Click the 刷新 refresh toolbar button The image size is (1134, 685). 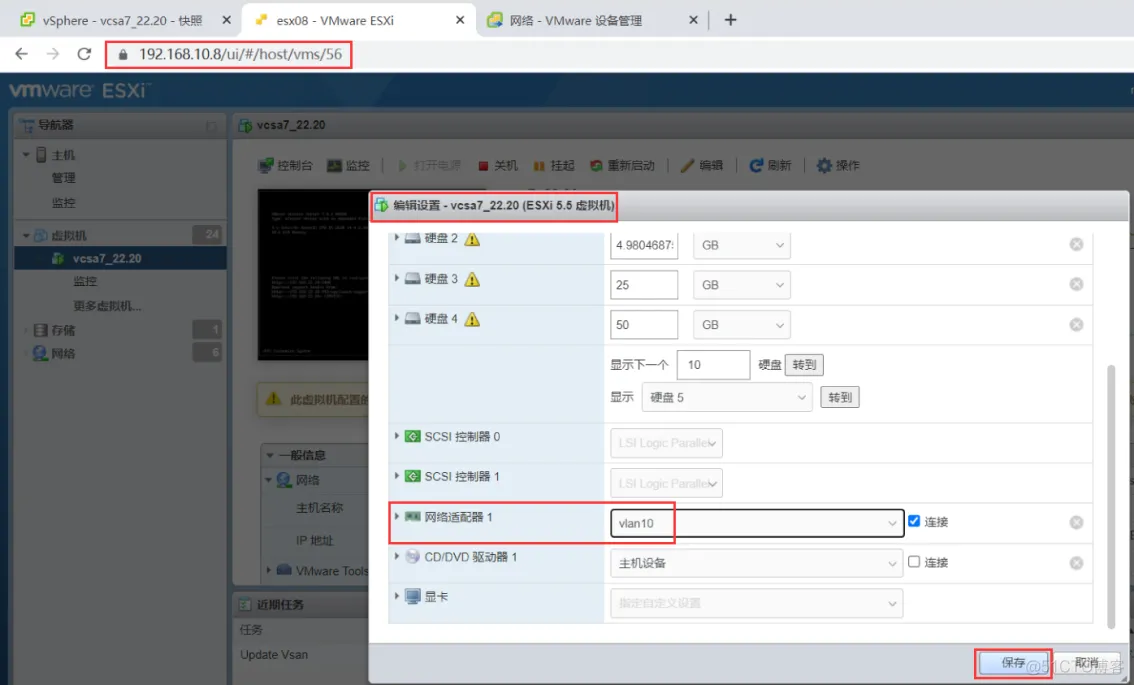[x=770, y=166]
